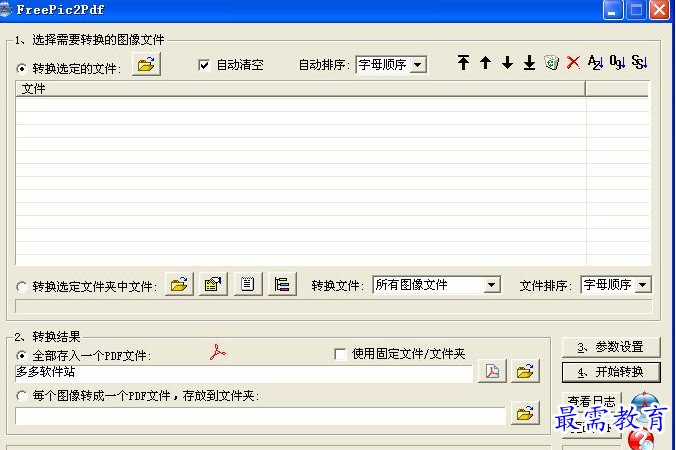
Task: Enable 使用固定文件/文件夹 checkbox
Action: tap(340, 354)
